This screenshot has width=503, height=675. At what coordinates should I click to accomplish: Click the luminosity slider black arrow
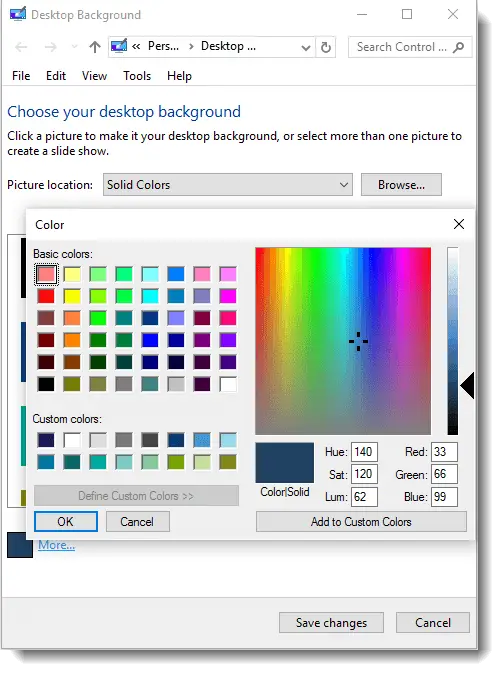pos(467,385)
